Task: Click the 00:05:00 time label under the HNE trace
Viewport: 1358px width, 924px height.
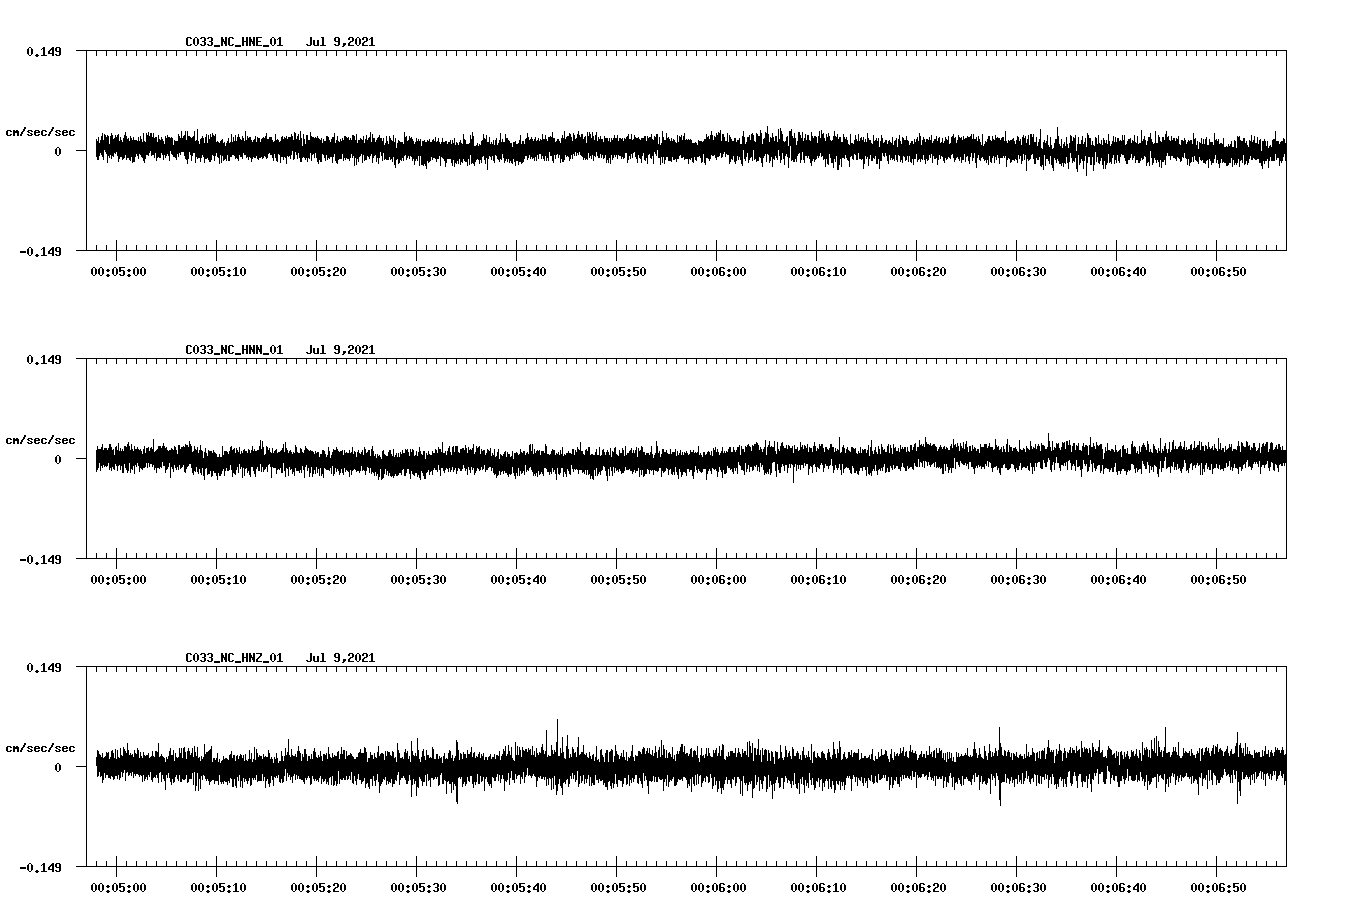Action: click(117, 270)
